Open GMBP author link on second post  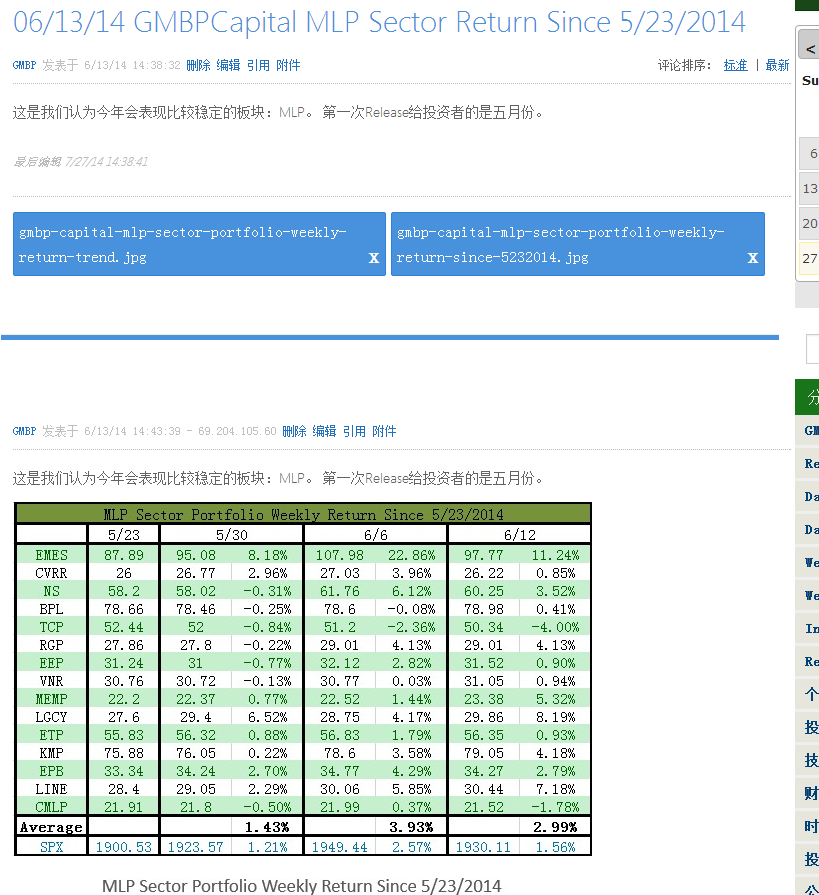[x=24, y=431]
